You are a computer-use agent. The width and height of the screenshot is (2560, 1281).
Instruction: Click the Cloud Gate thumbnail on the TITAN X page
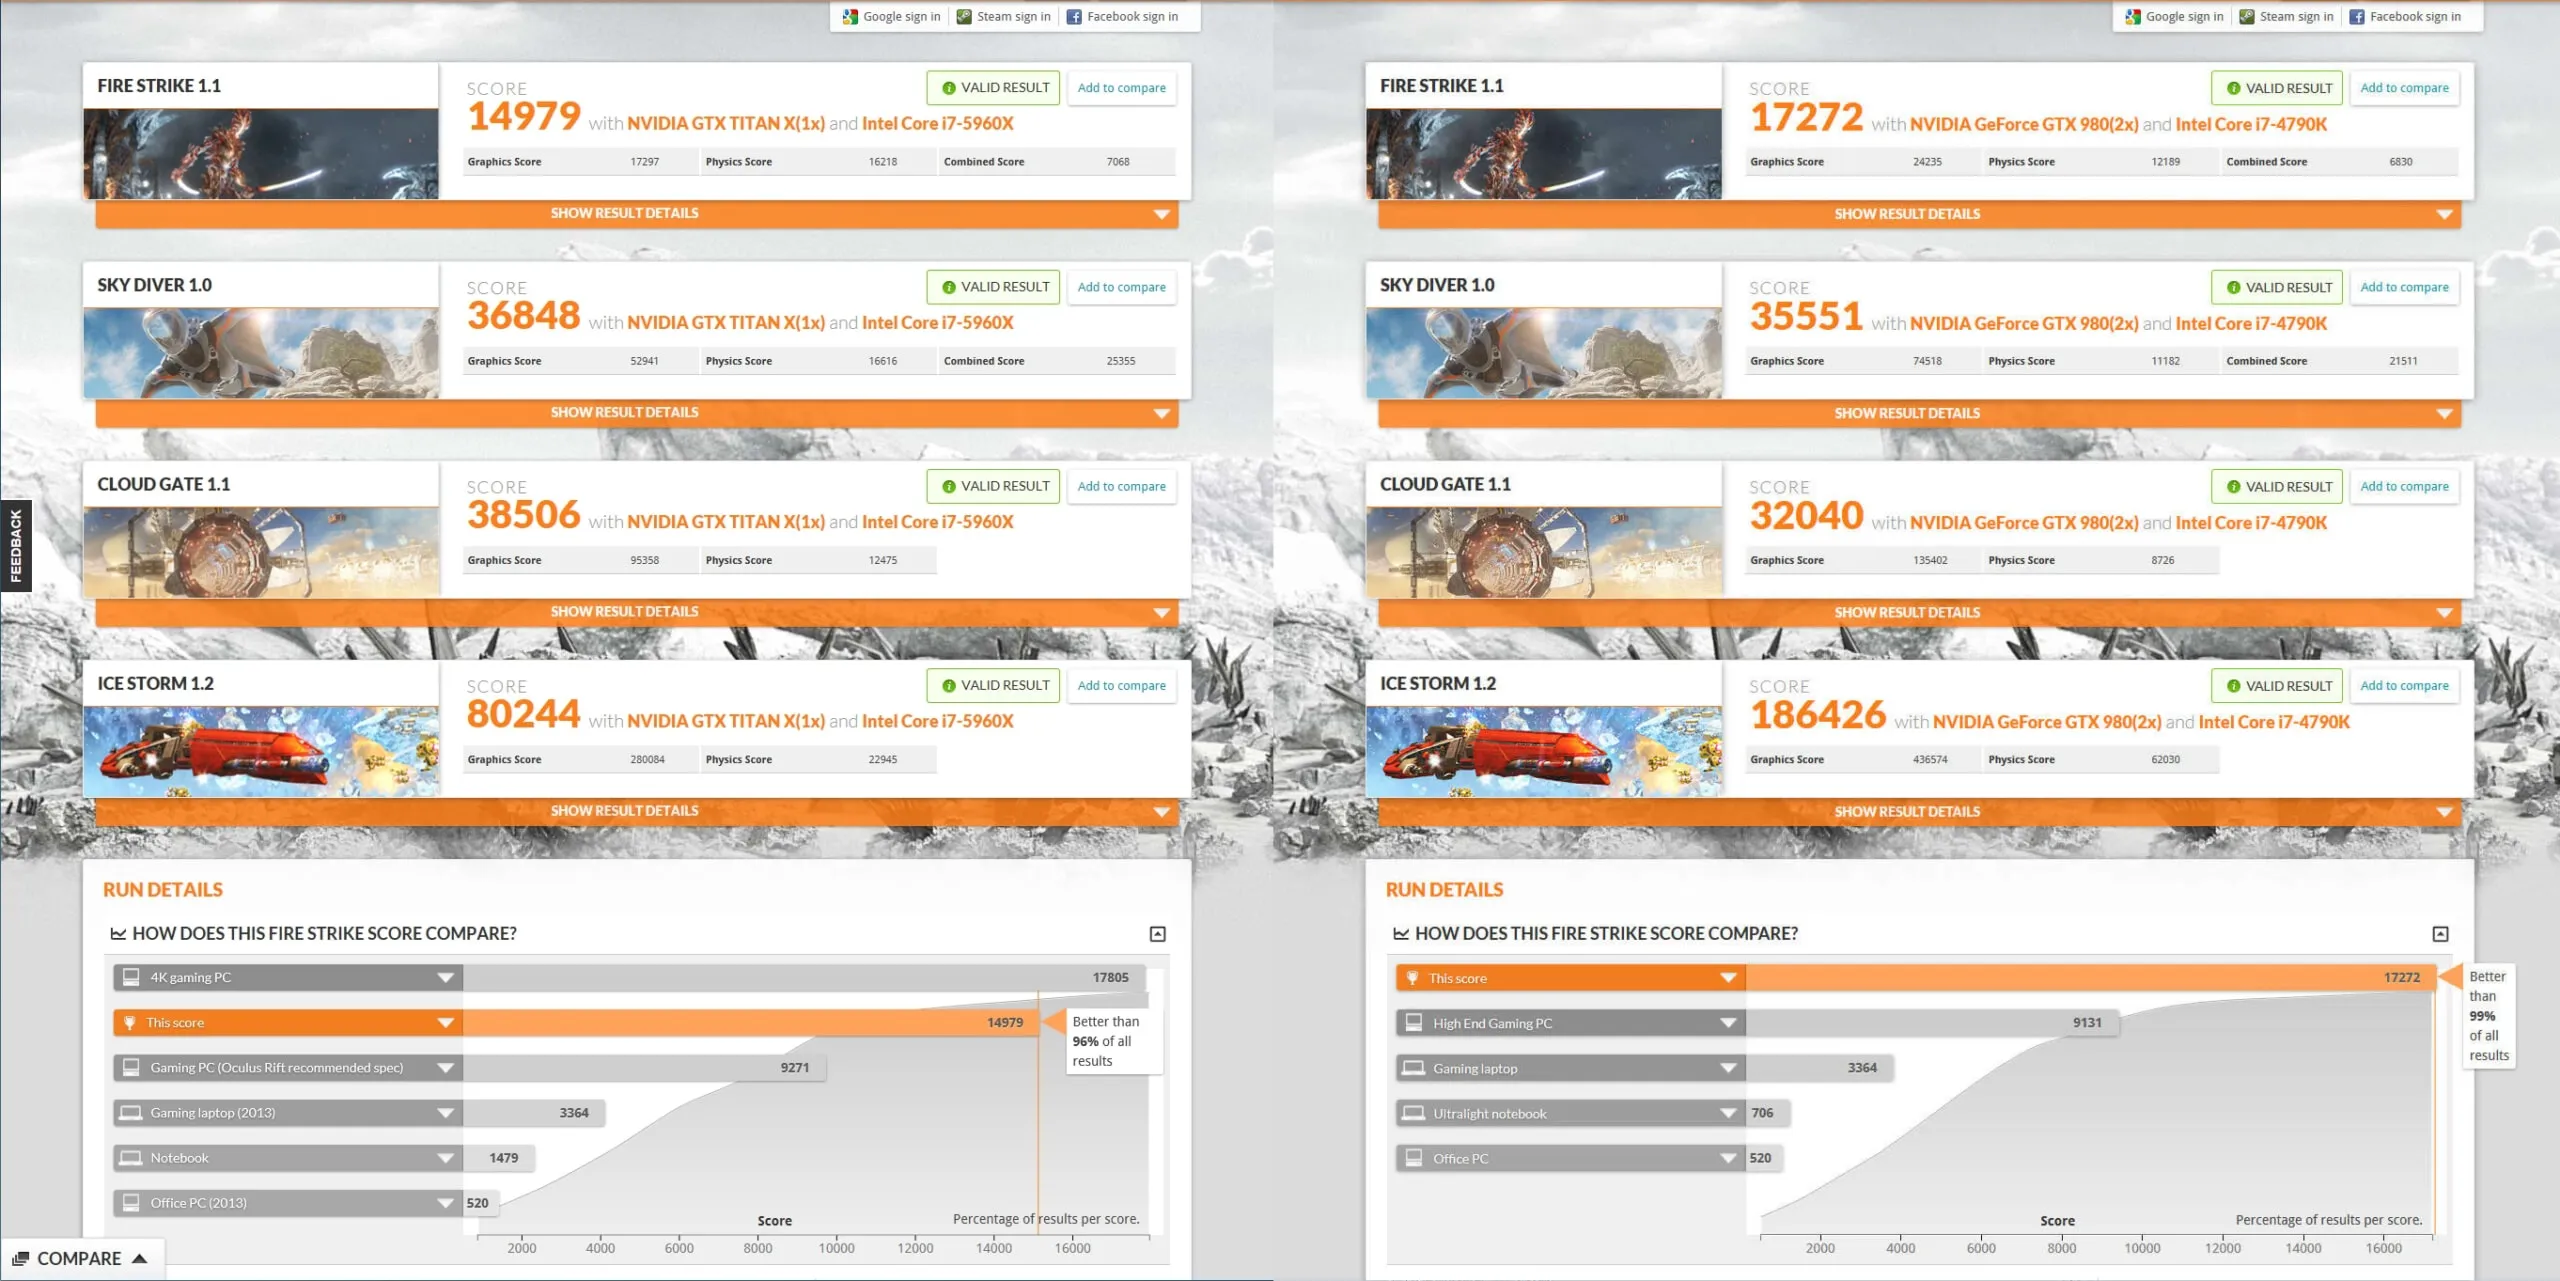[x=261, y=552]
